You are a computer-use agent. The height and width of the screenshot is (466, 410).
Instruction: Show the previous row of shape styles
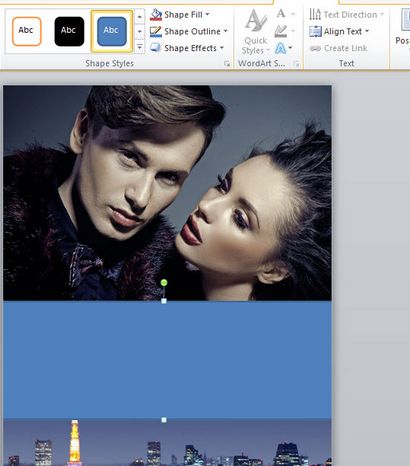(140, 16)
